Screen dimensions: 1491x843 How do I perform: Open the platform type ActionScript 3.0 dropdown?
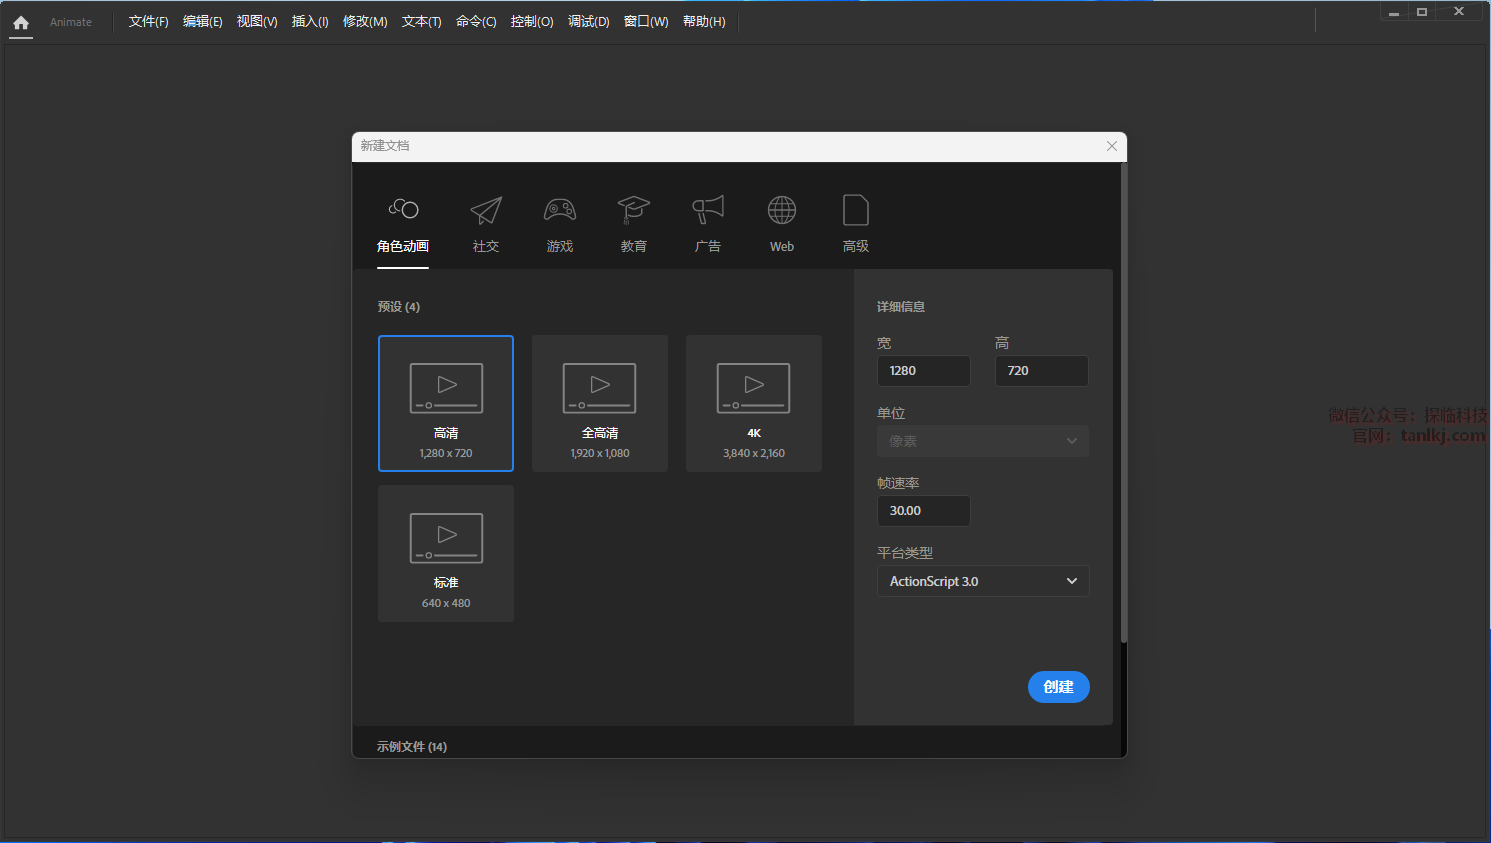(x=983, y=581)
